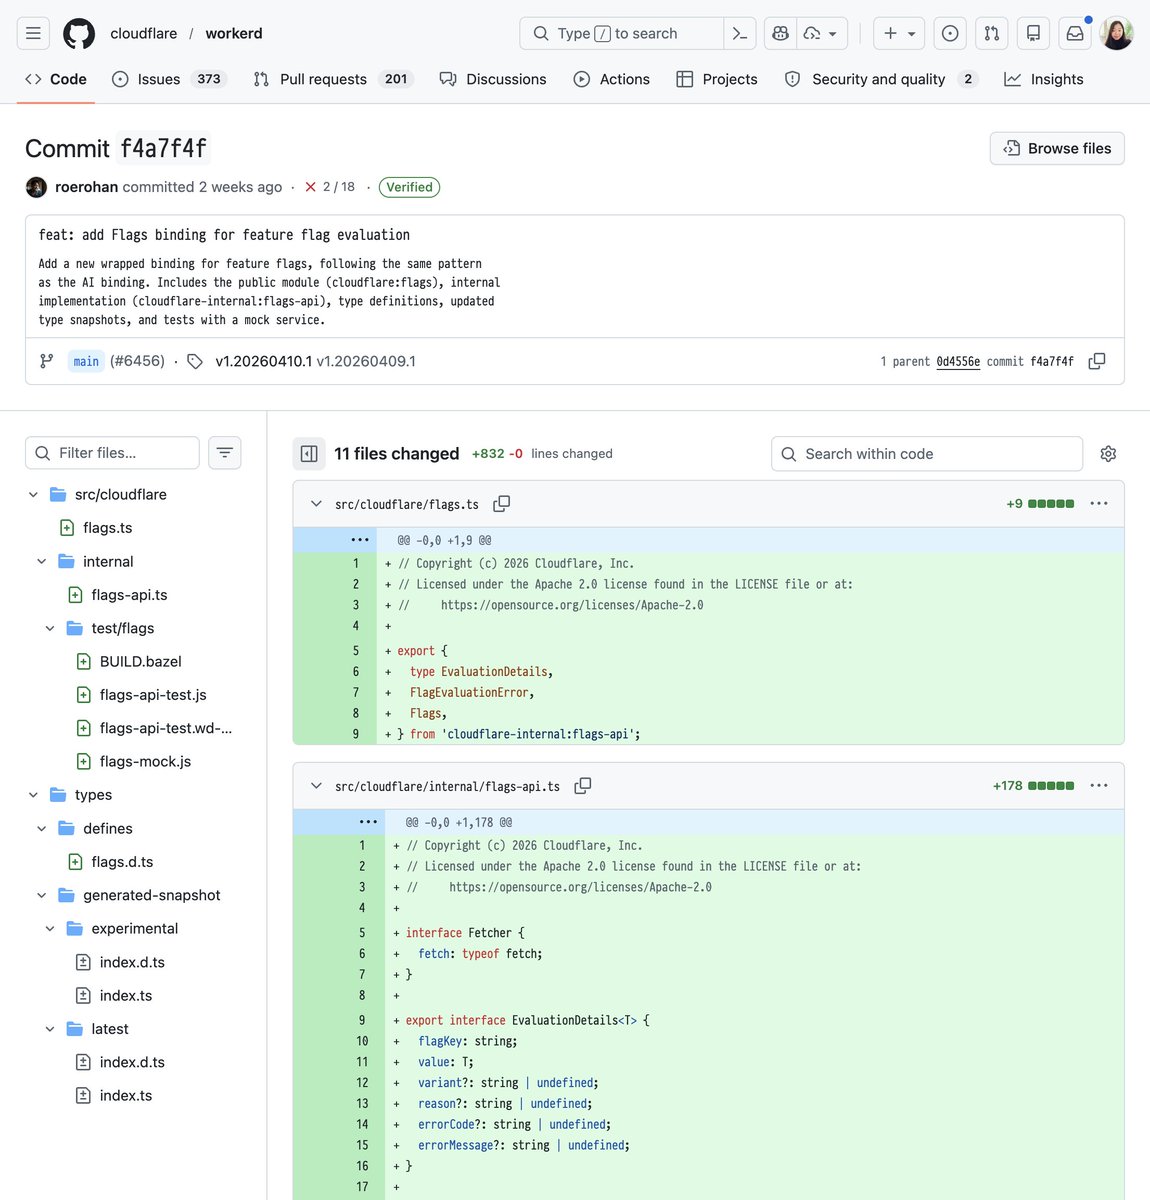Collapse the internal folder in tree

pyautogui.click(x=41, y=562)
